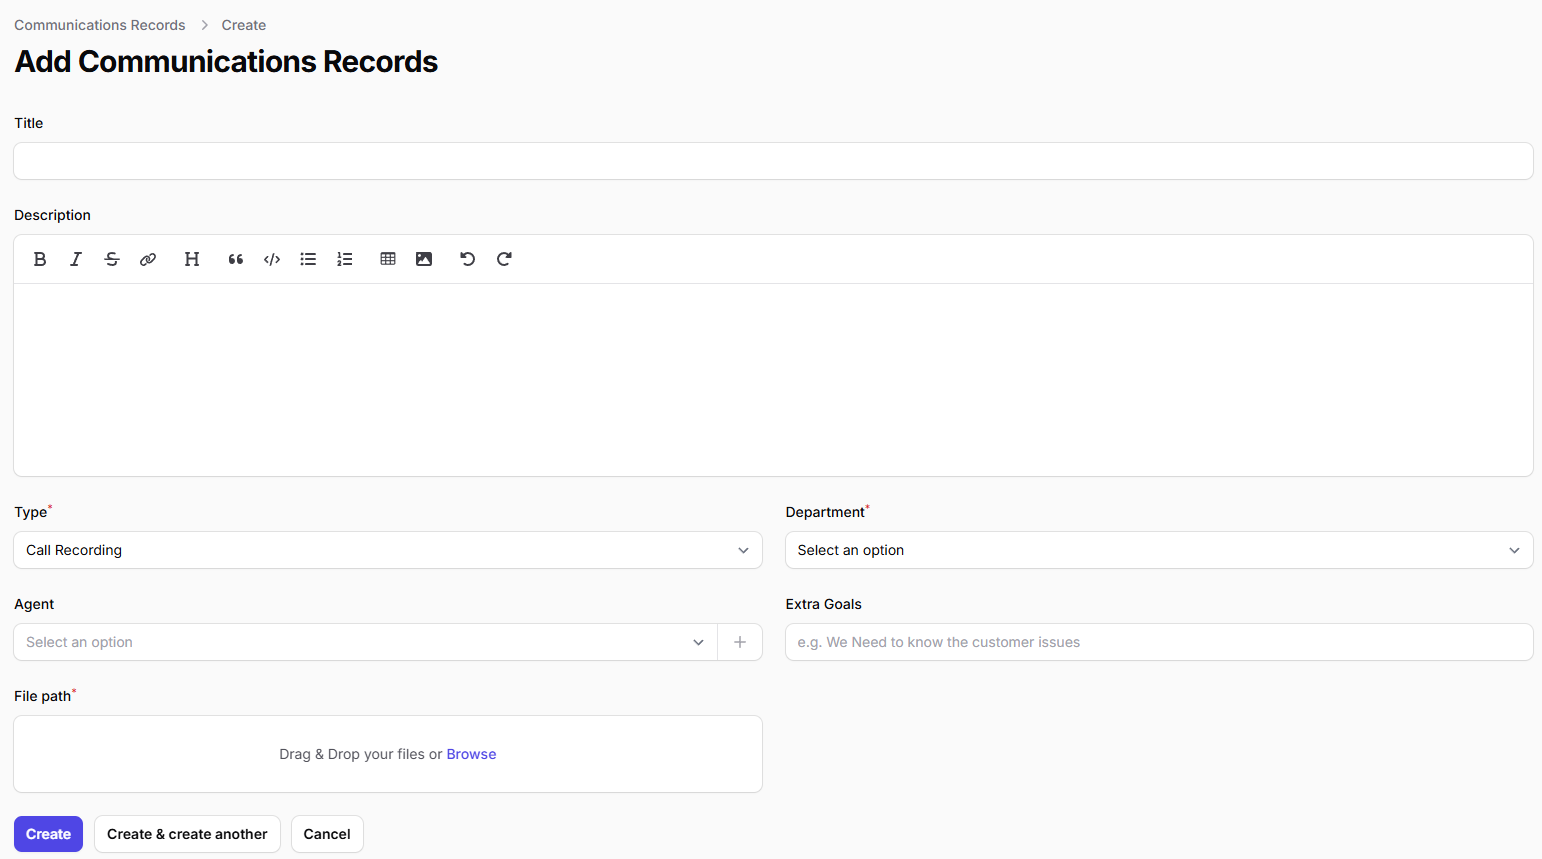Attach an image via the editor toolbar
Screen dimensions: 1542x859
click(x=424, y=259)
